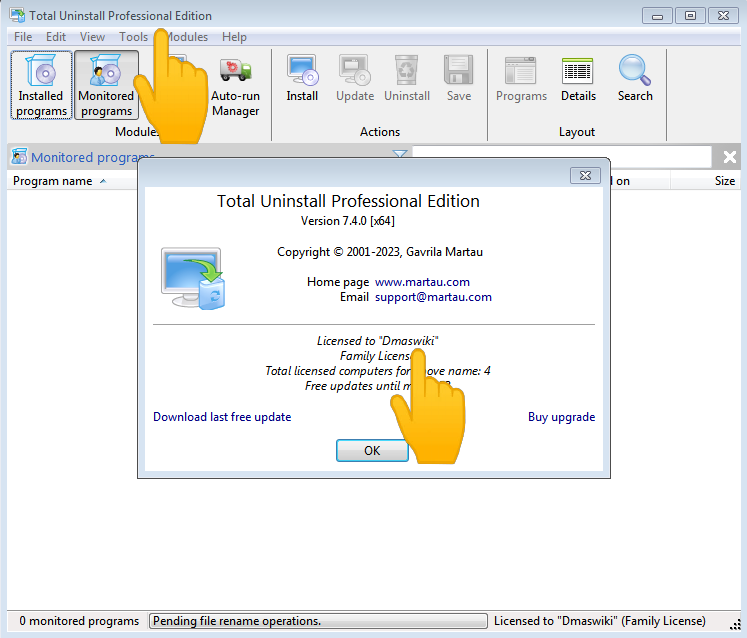Viewport: 747px width, 638px height.
Task: Click the status bar license text
Action: coord(599,621)
